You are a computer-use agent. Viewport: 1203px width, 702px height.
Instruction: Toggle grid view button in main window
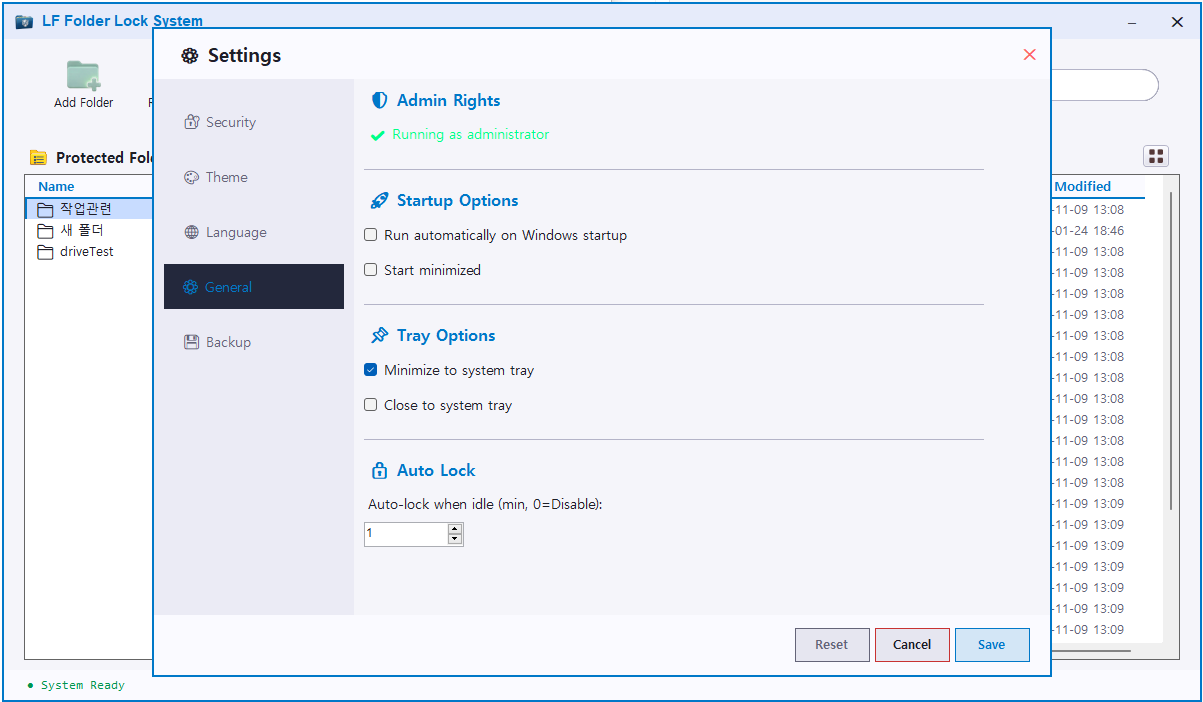coord(1156,156)
